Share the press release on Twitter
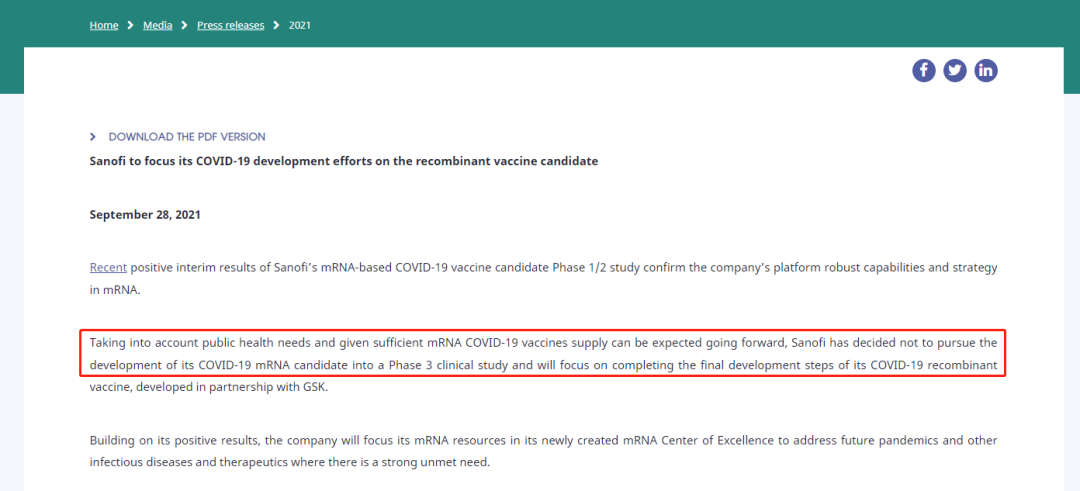 point(955,70)
